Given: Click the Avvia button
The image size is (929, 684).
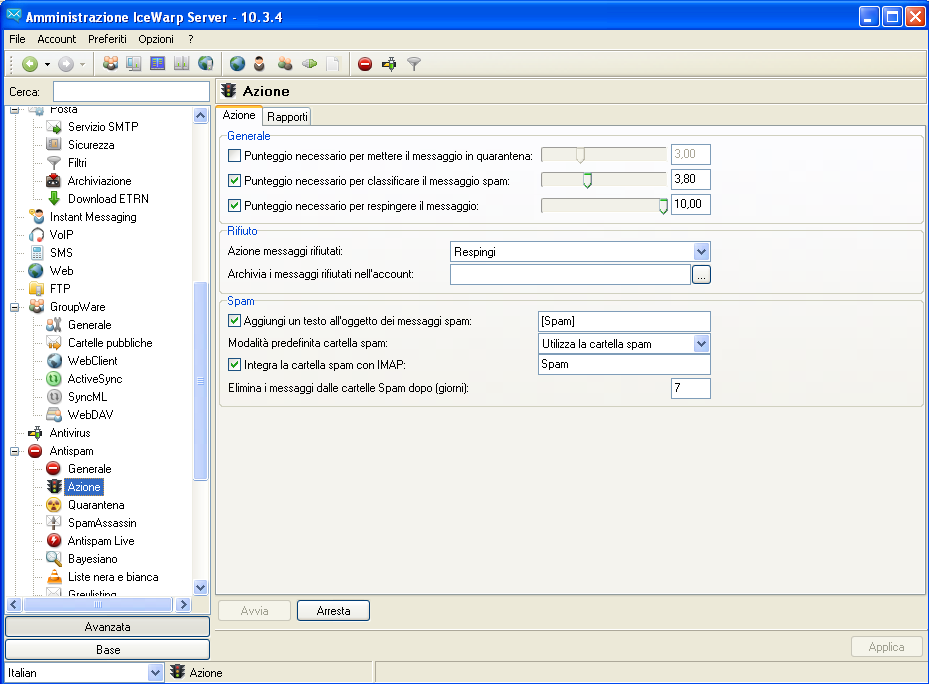Looking at the screenshot, I should [x=254, y=611].
